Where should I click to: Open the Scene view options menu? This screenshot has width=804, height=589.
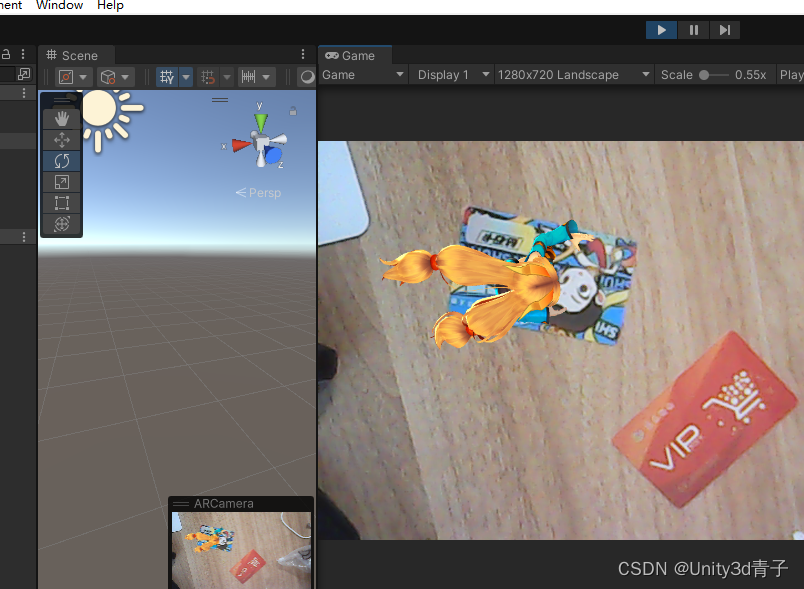tap(303, 54)
